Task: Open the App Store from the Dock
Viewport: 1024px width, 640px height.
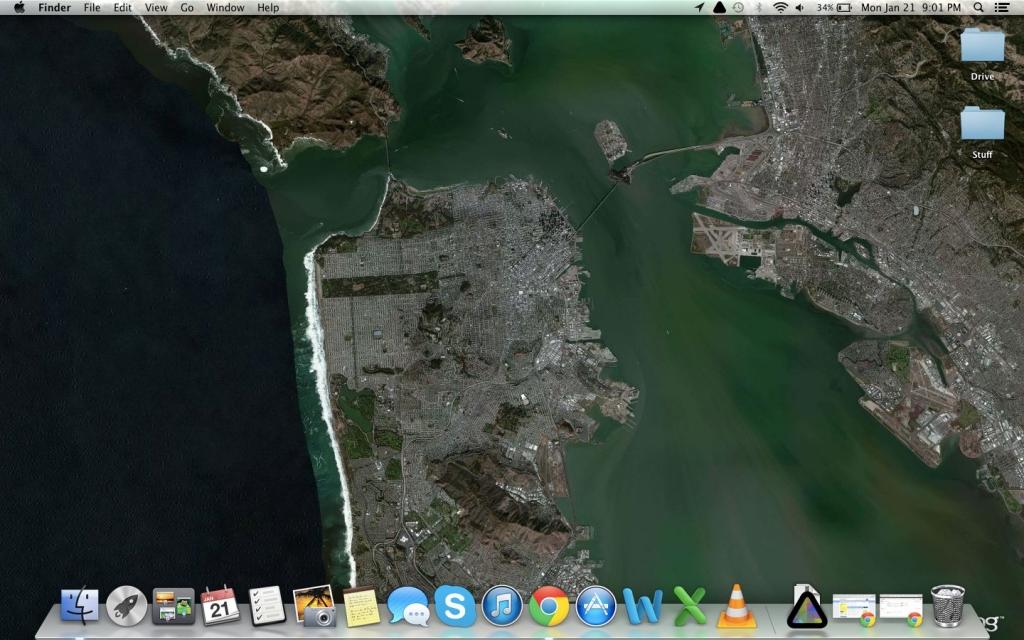Action: (596, 606)
